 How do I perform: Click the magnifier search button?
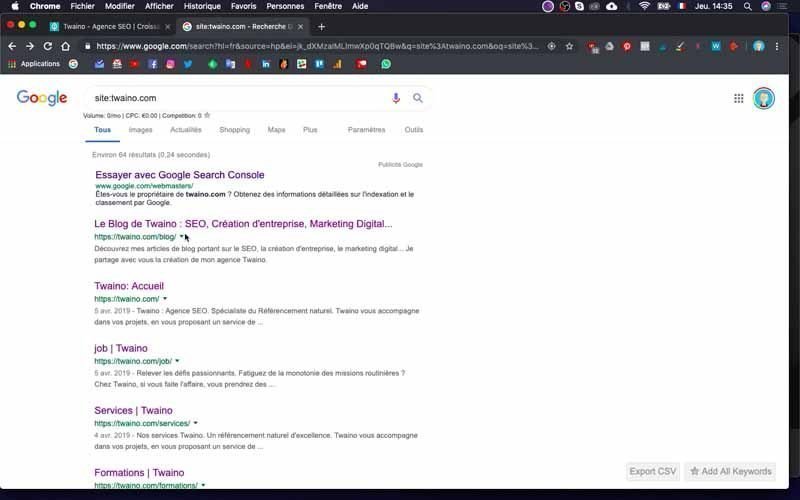[418, 98]
